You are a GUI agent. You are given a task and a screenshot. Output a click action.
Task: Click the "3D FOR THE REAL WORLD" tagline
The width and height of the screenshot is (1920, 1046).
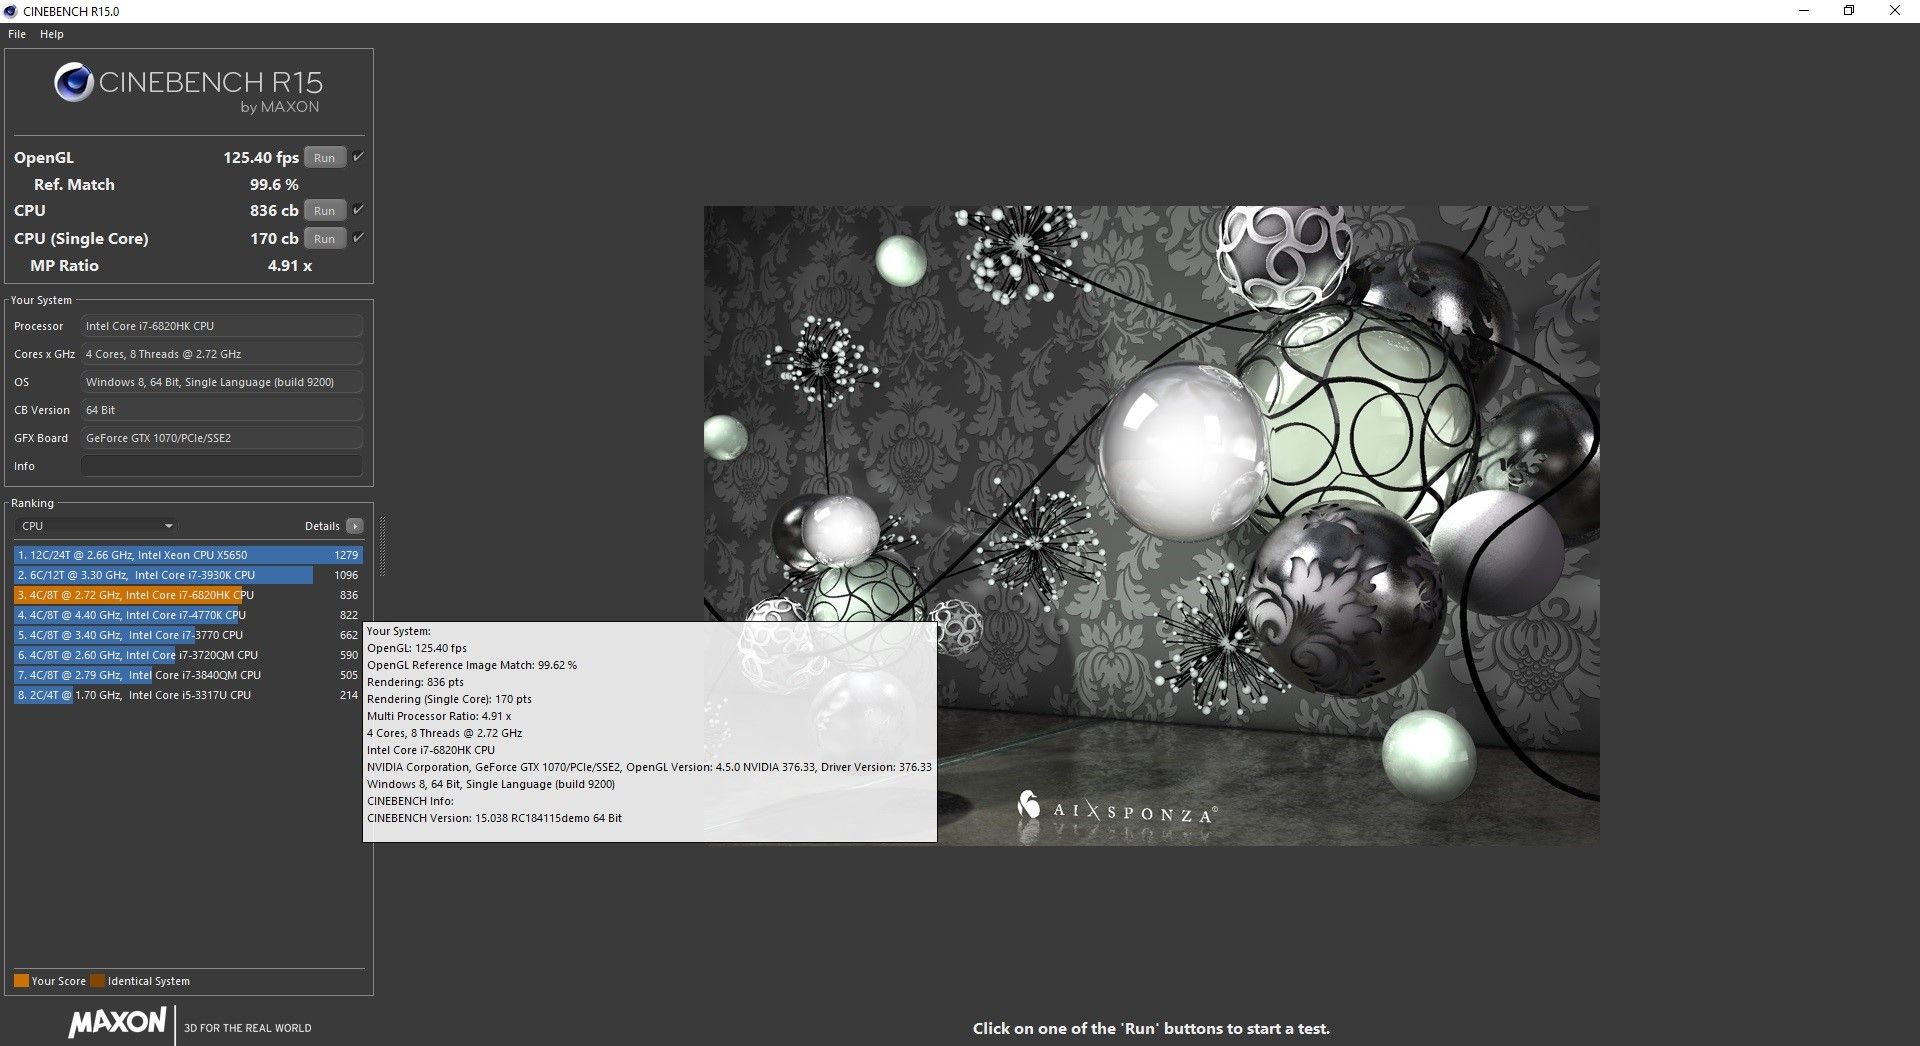point(247,1028)
